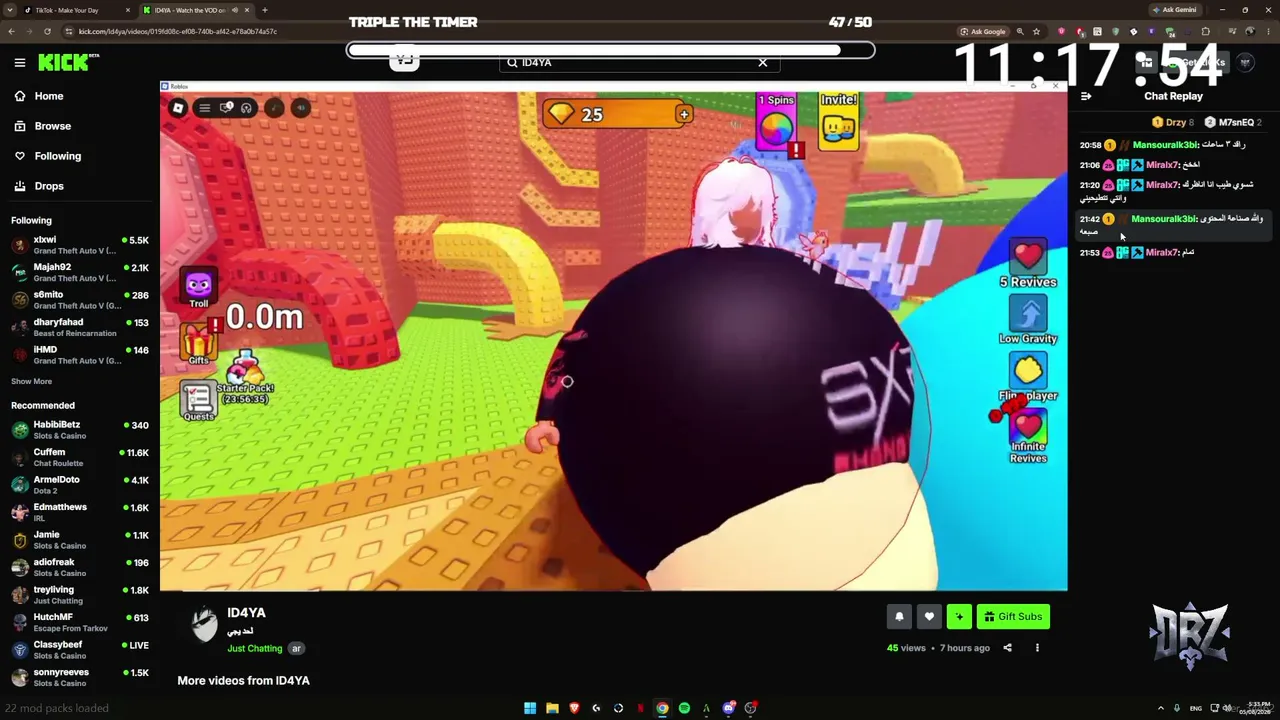This screenshot has height=720, width=1280.
Task: Open the Quests checklist icon
Action: [x=198, y=402]
